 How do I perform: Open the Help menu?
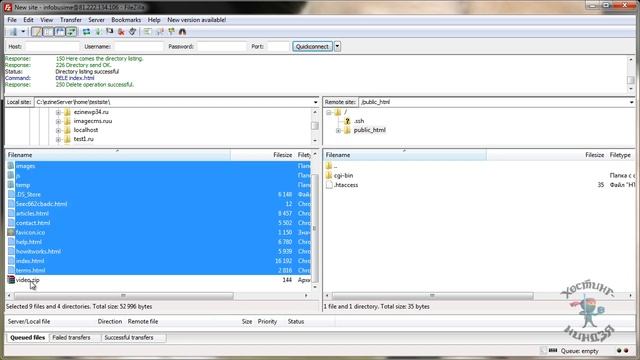[x=154, y=20]
